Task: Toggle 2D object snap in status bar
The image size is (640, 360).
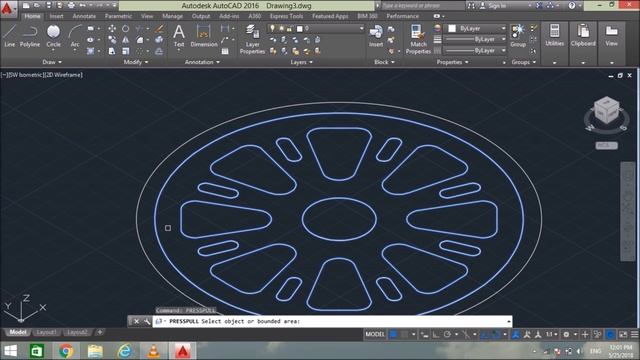Action: tap(496, 334)
